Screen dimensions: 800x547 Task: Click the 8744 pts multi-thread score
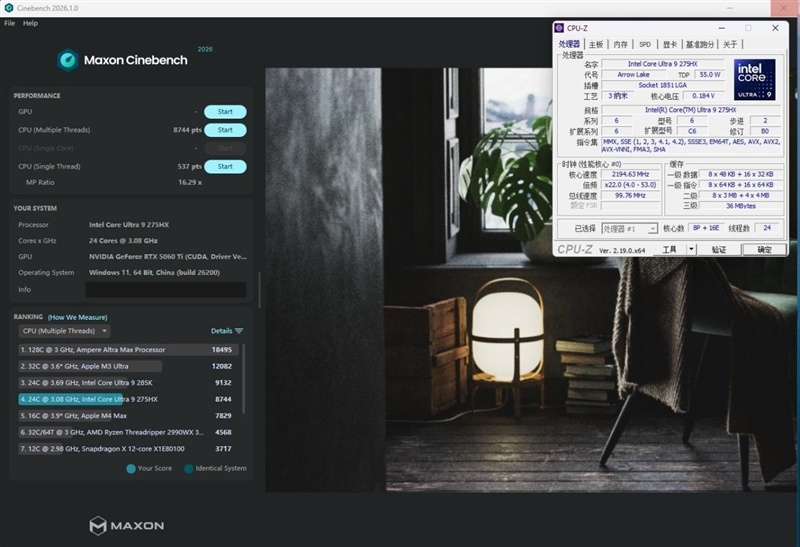pyautogui.click(x=187, y=130)
